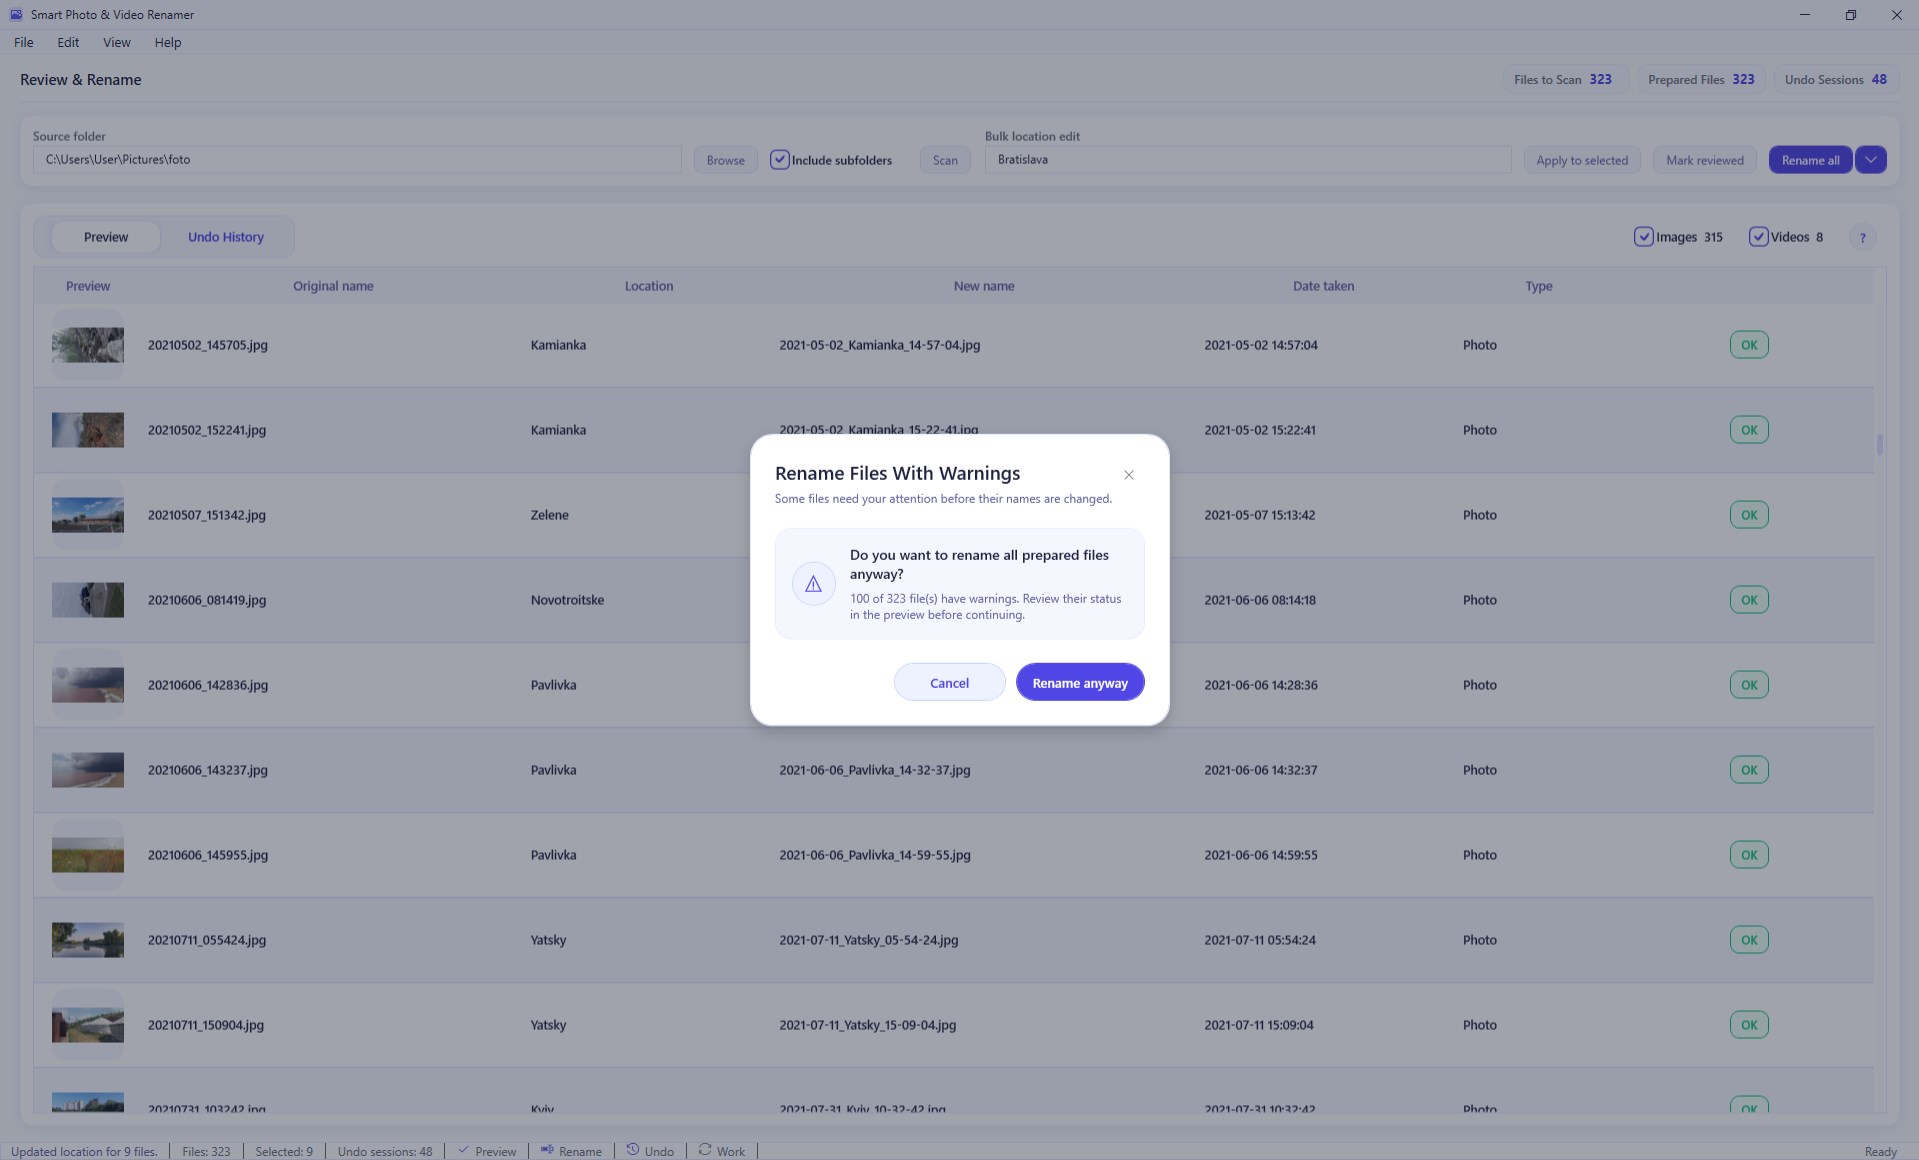Click Novotroitske location cell
The image size is (1919, 1160).
pyautogui.click(x=567, y=600)
